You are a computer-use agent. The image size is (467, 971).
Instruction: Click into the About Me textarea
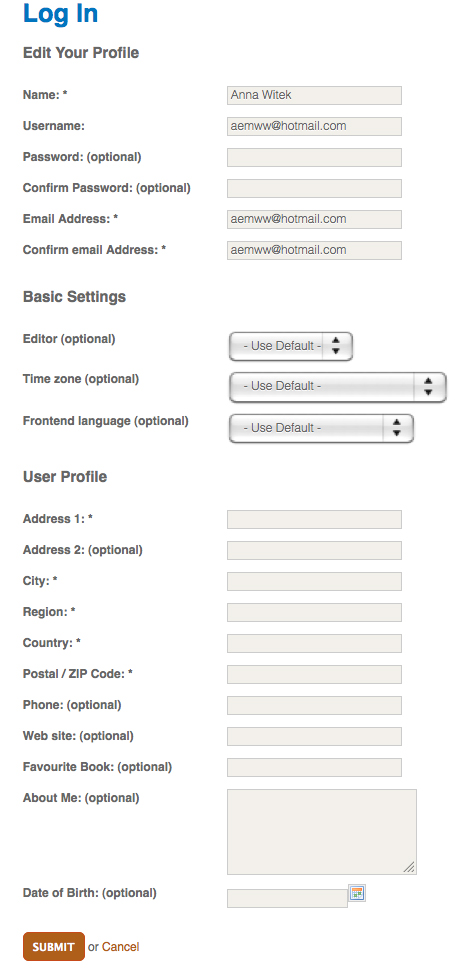click(321, 832)
